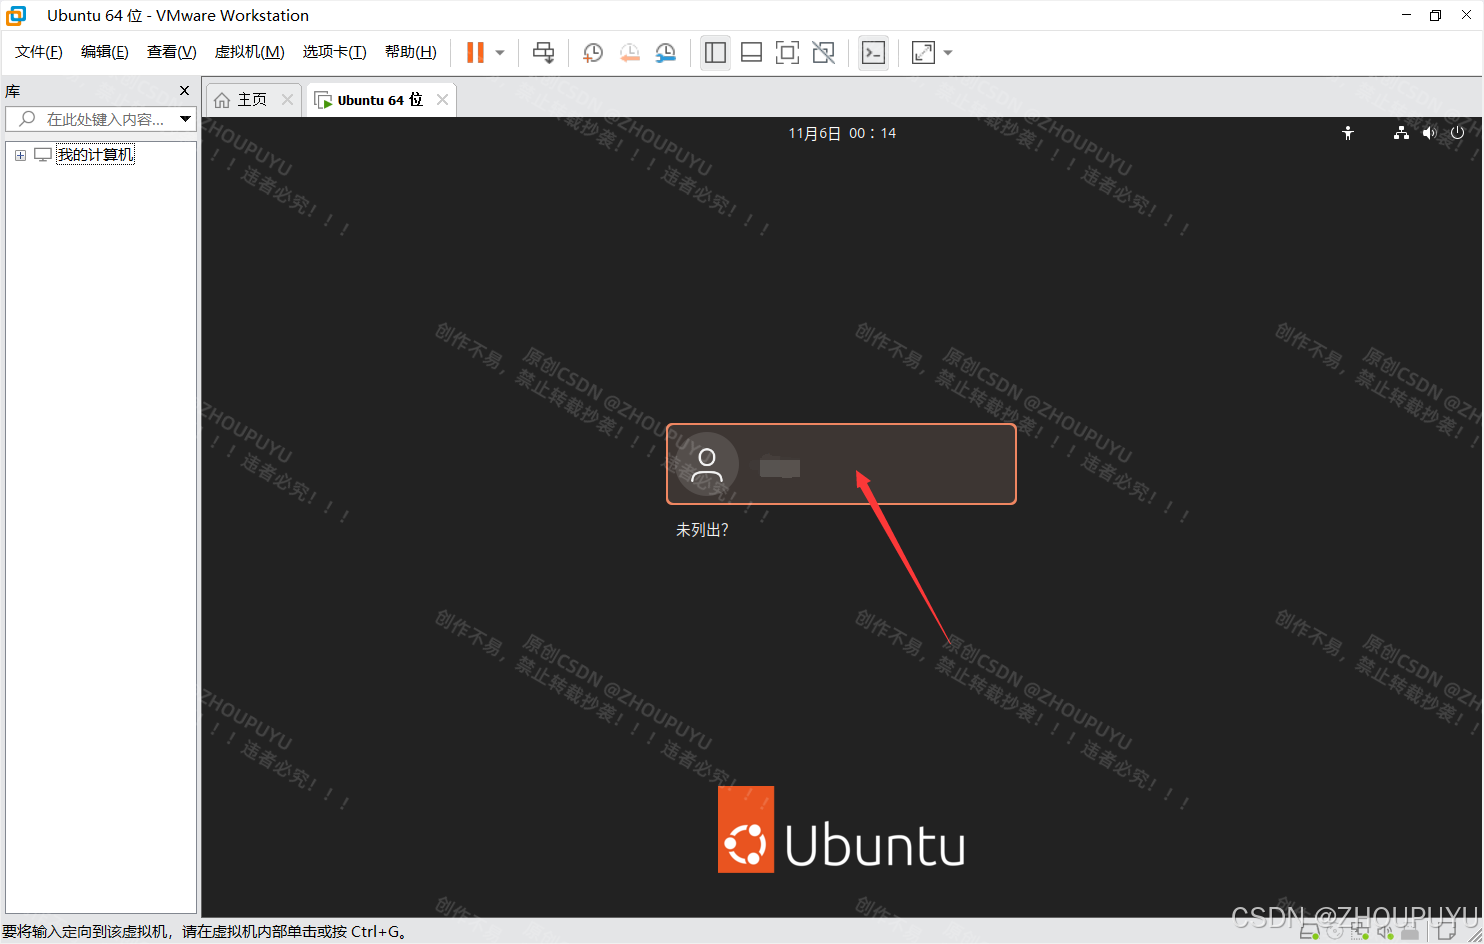The image size is (1484, 944).
Task: Toggle the library sidebar view icon
Action: pos(715,53)
